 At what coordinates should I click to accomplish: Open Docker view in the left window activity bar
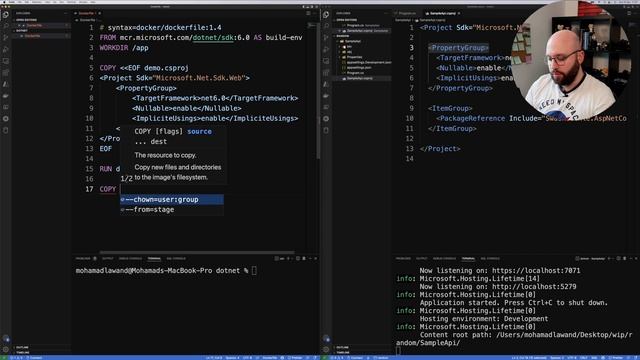click(6, 96)
